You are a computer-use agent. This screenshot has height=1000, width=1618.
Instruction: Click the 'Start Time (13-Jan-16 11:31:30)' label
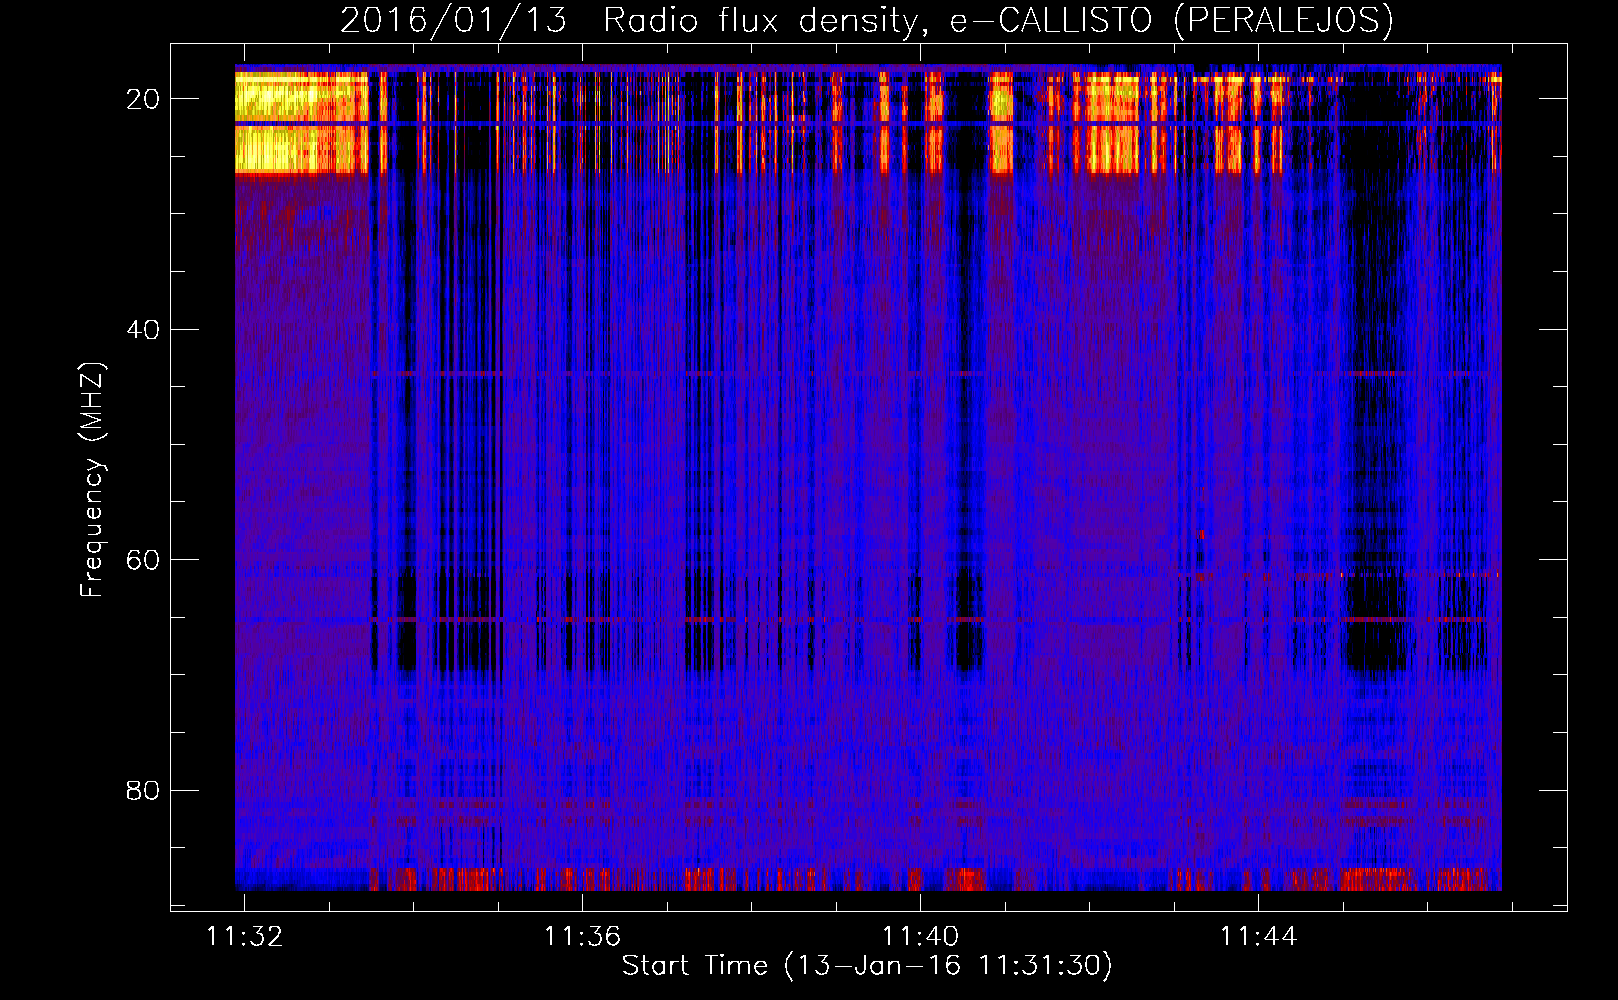coord(867,966)
